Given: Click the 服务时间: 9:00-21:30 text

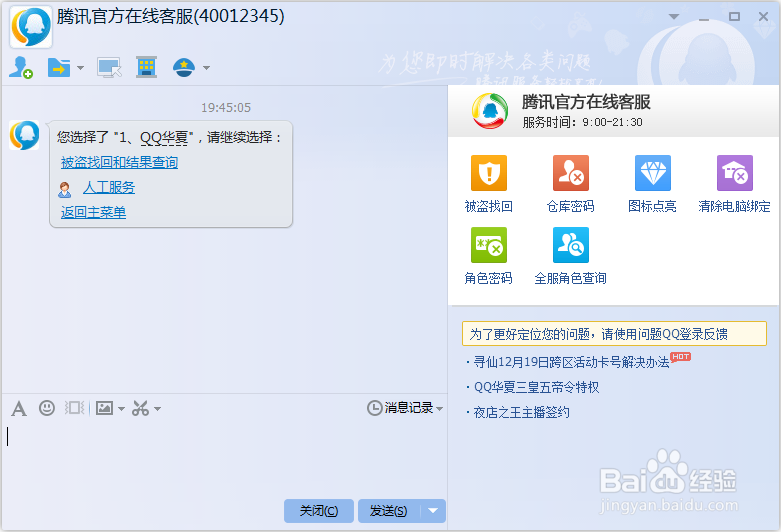Looking at the screenshot, I should [x=582, y=122].
